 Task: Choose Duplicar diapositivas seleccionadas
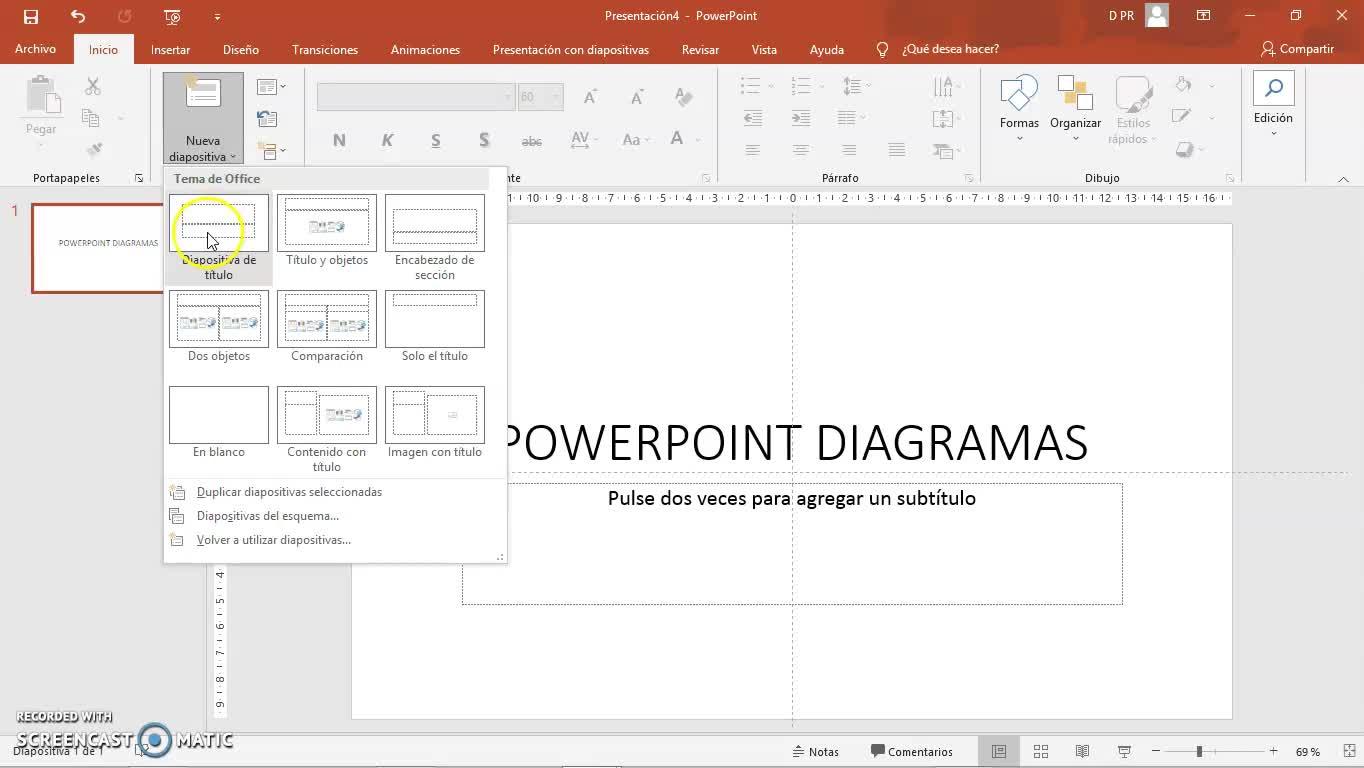click(289, 492)
